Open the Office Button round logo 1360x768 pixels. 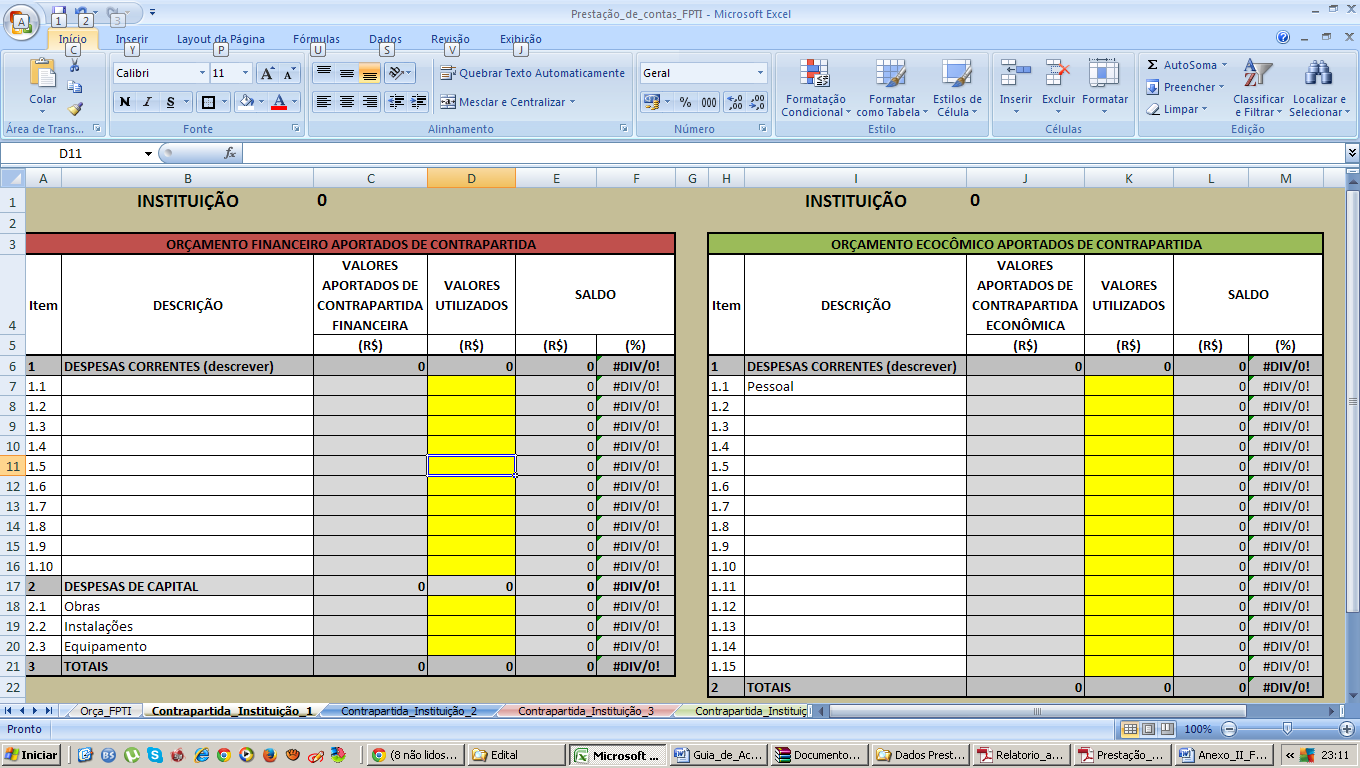point(22,20)
